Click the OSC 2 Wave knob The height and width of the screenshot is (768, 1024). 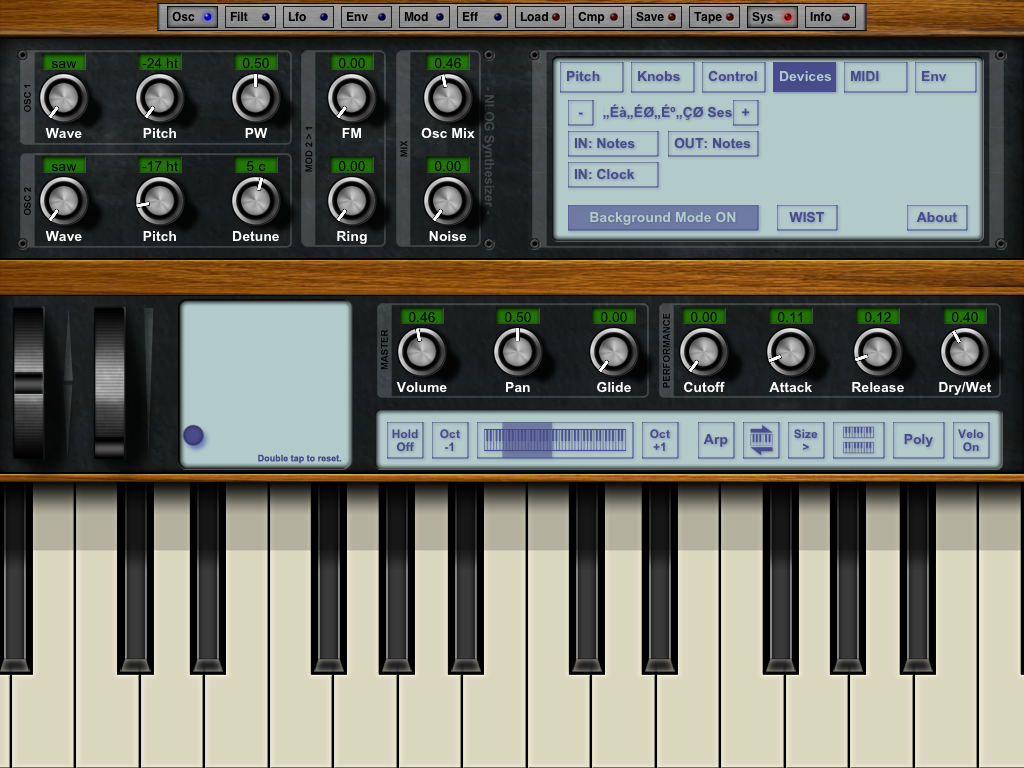(63, 200)
